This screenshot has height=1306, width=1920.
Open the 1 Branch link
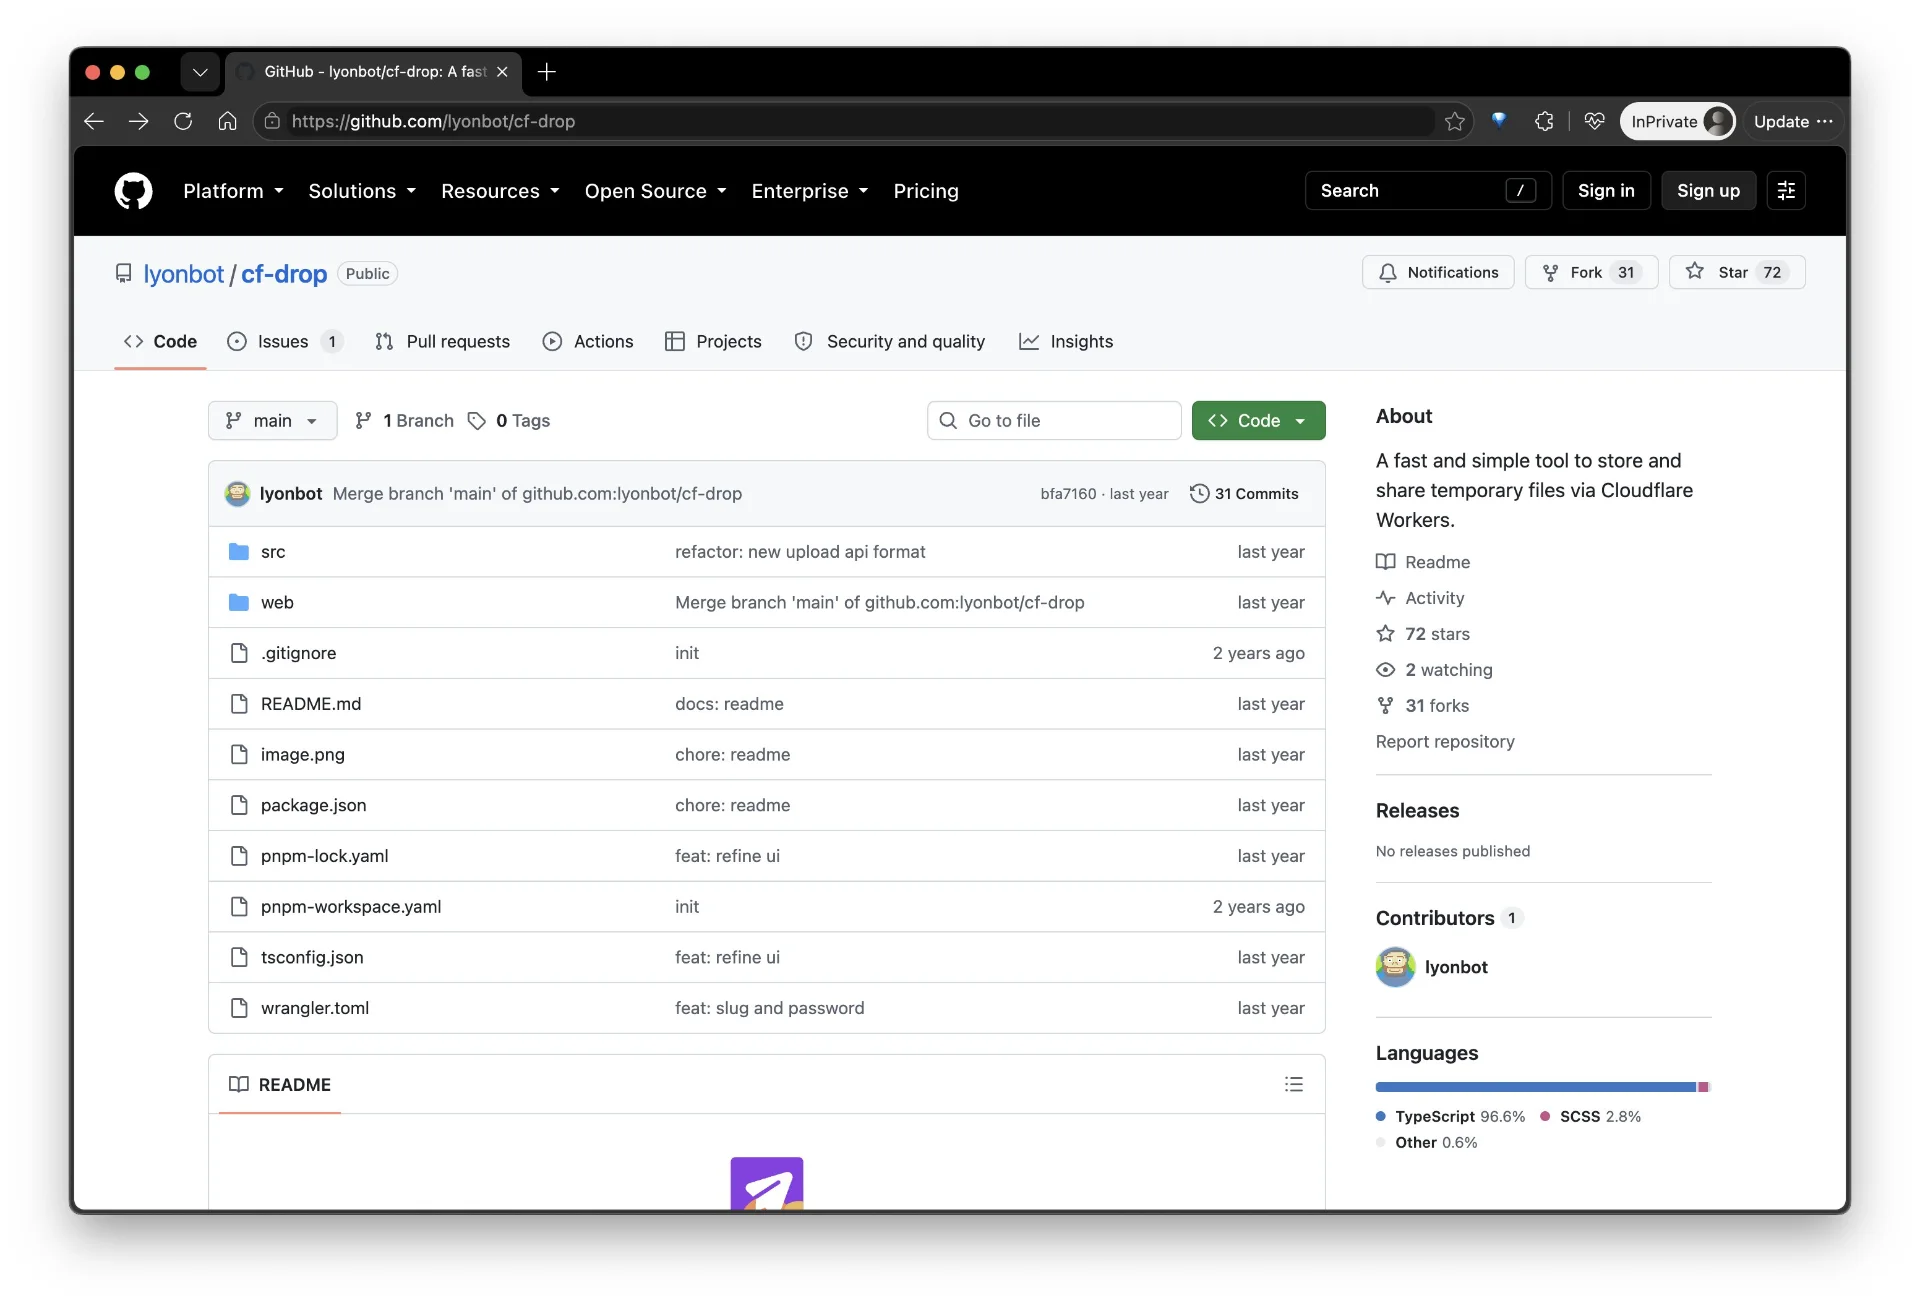[x=404, y=421]
